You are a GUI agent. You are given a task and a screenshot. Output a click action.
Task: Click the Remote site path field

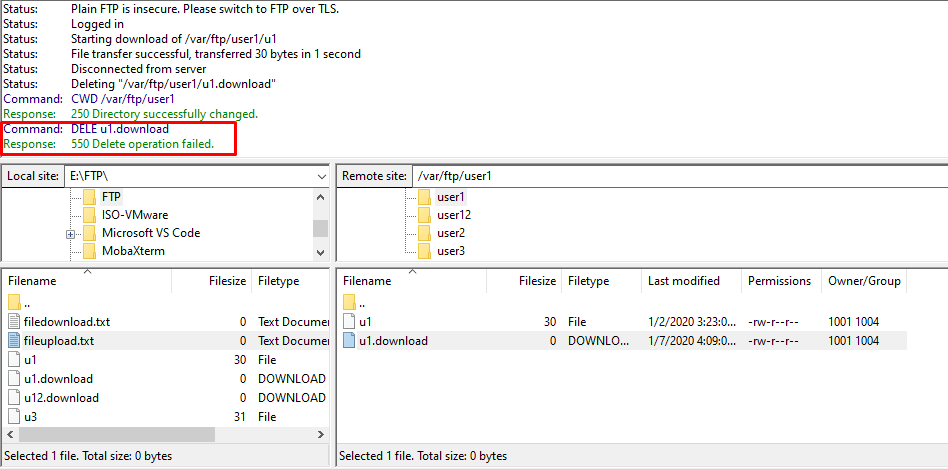[680, 176]
